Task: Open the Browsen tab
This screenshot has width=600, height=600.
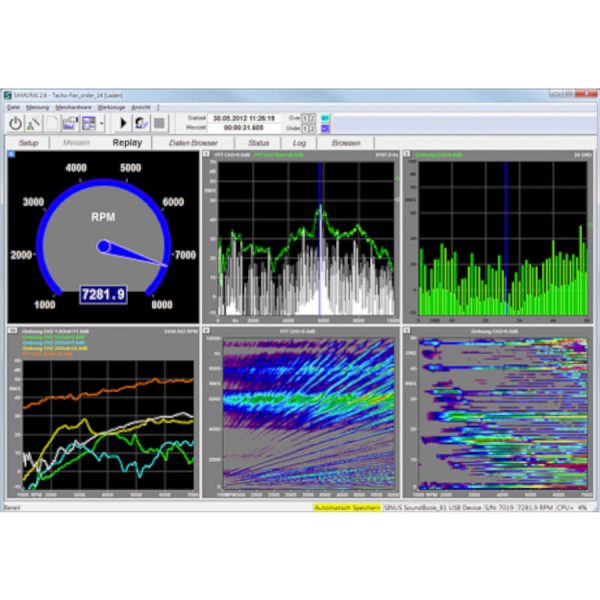Action: click(346, 143)
